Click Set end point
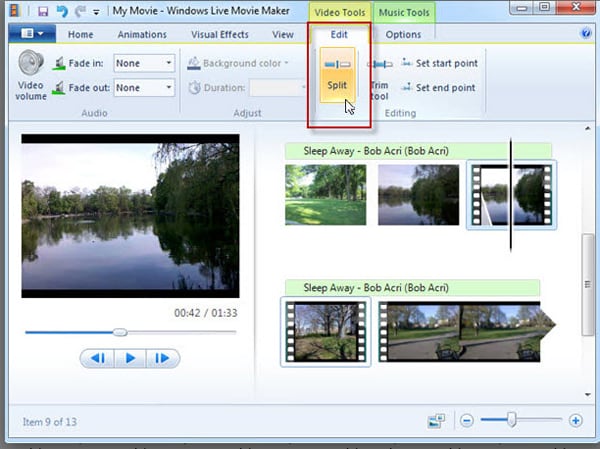Viewport: 600px width, 449px height. (438, 88)
